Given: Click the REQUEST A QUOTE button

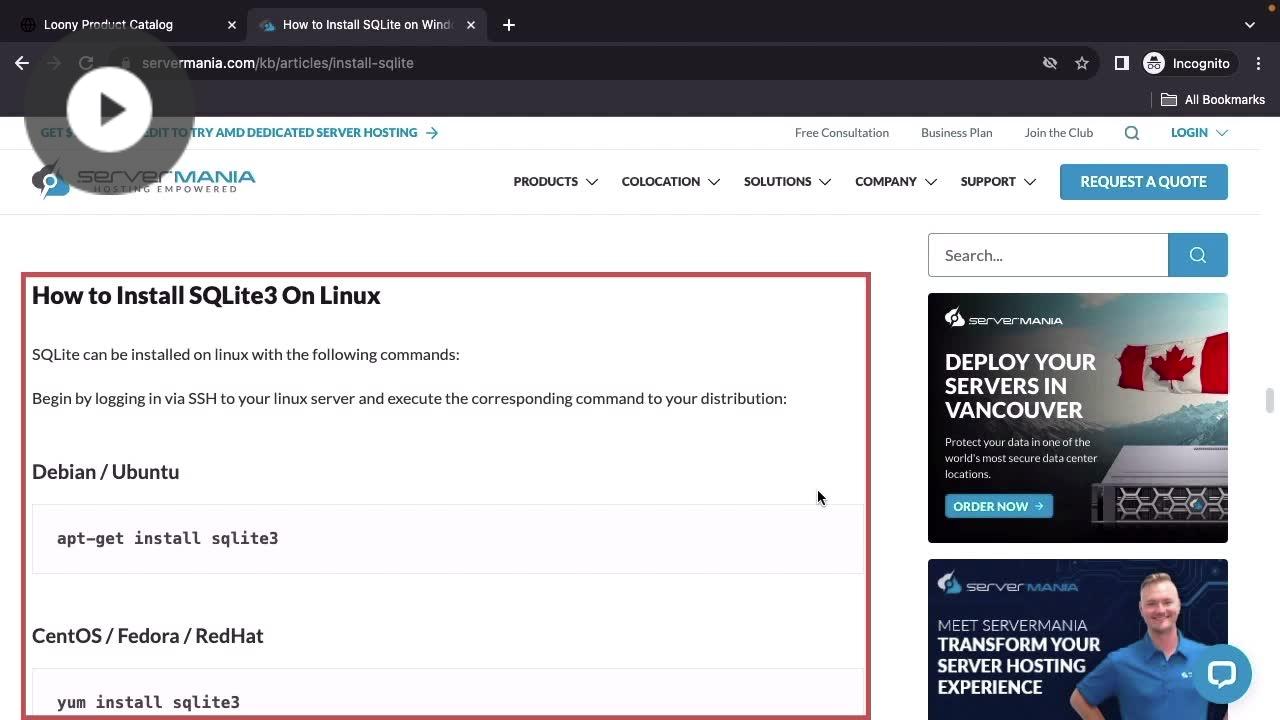Looking at the screenshot, I should coord(1143,182).
